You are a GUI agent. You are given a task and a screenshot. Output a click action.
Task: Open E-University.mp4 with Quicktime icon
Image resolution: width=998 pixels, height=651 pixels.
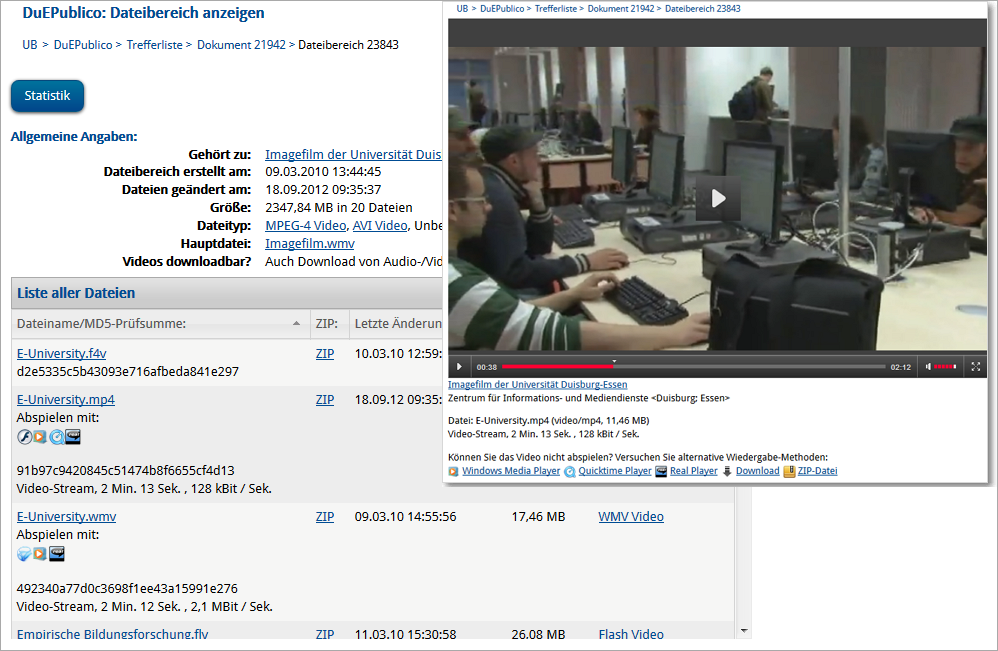click(x=57, y=437)
